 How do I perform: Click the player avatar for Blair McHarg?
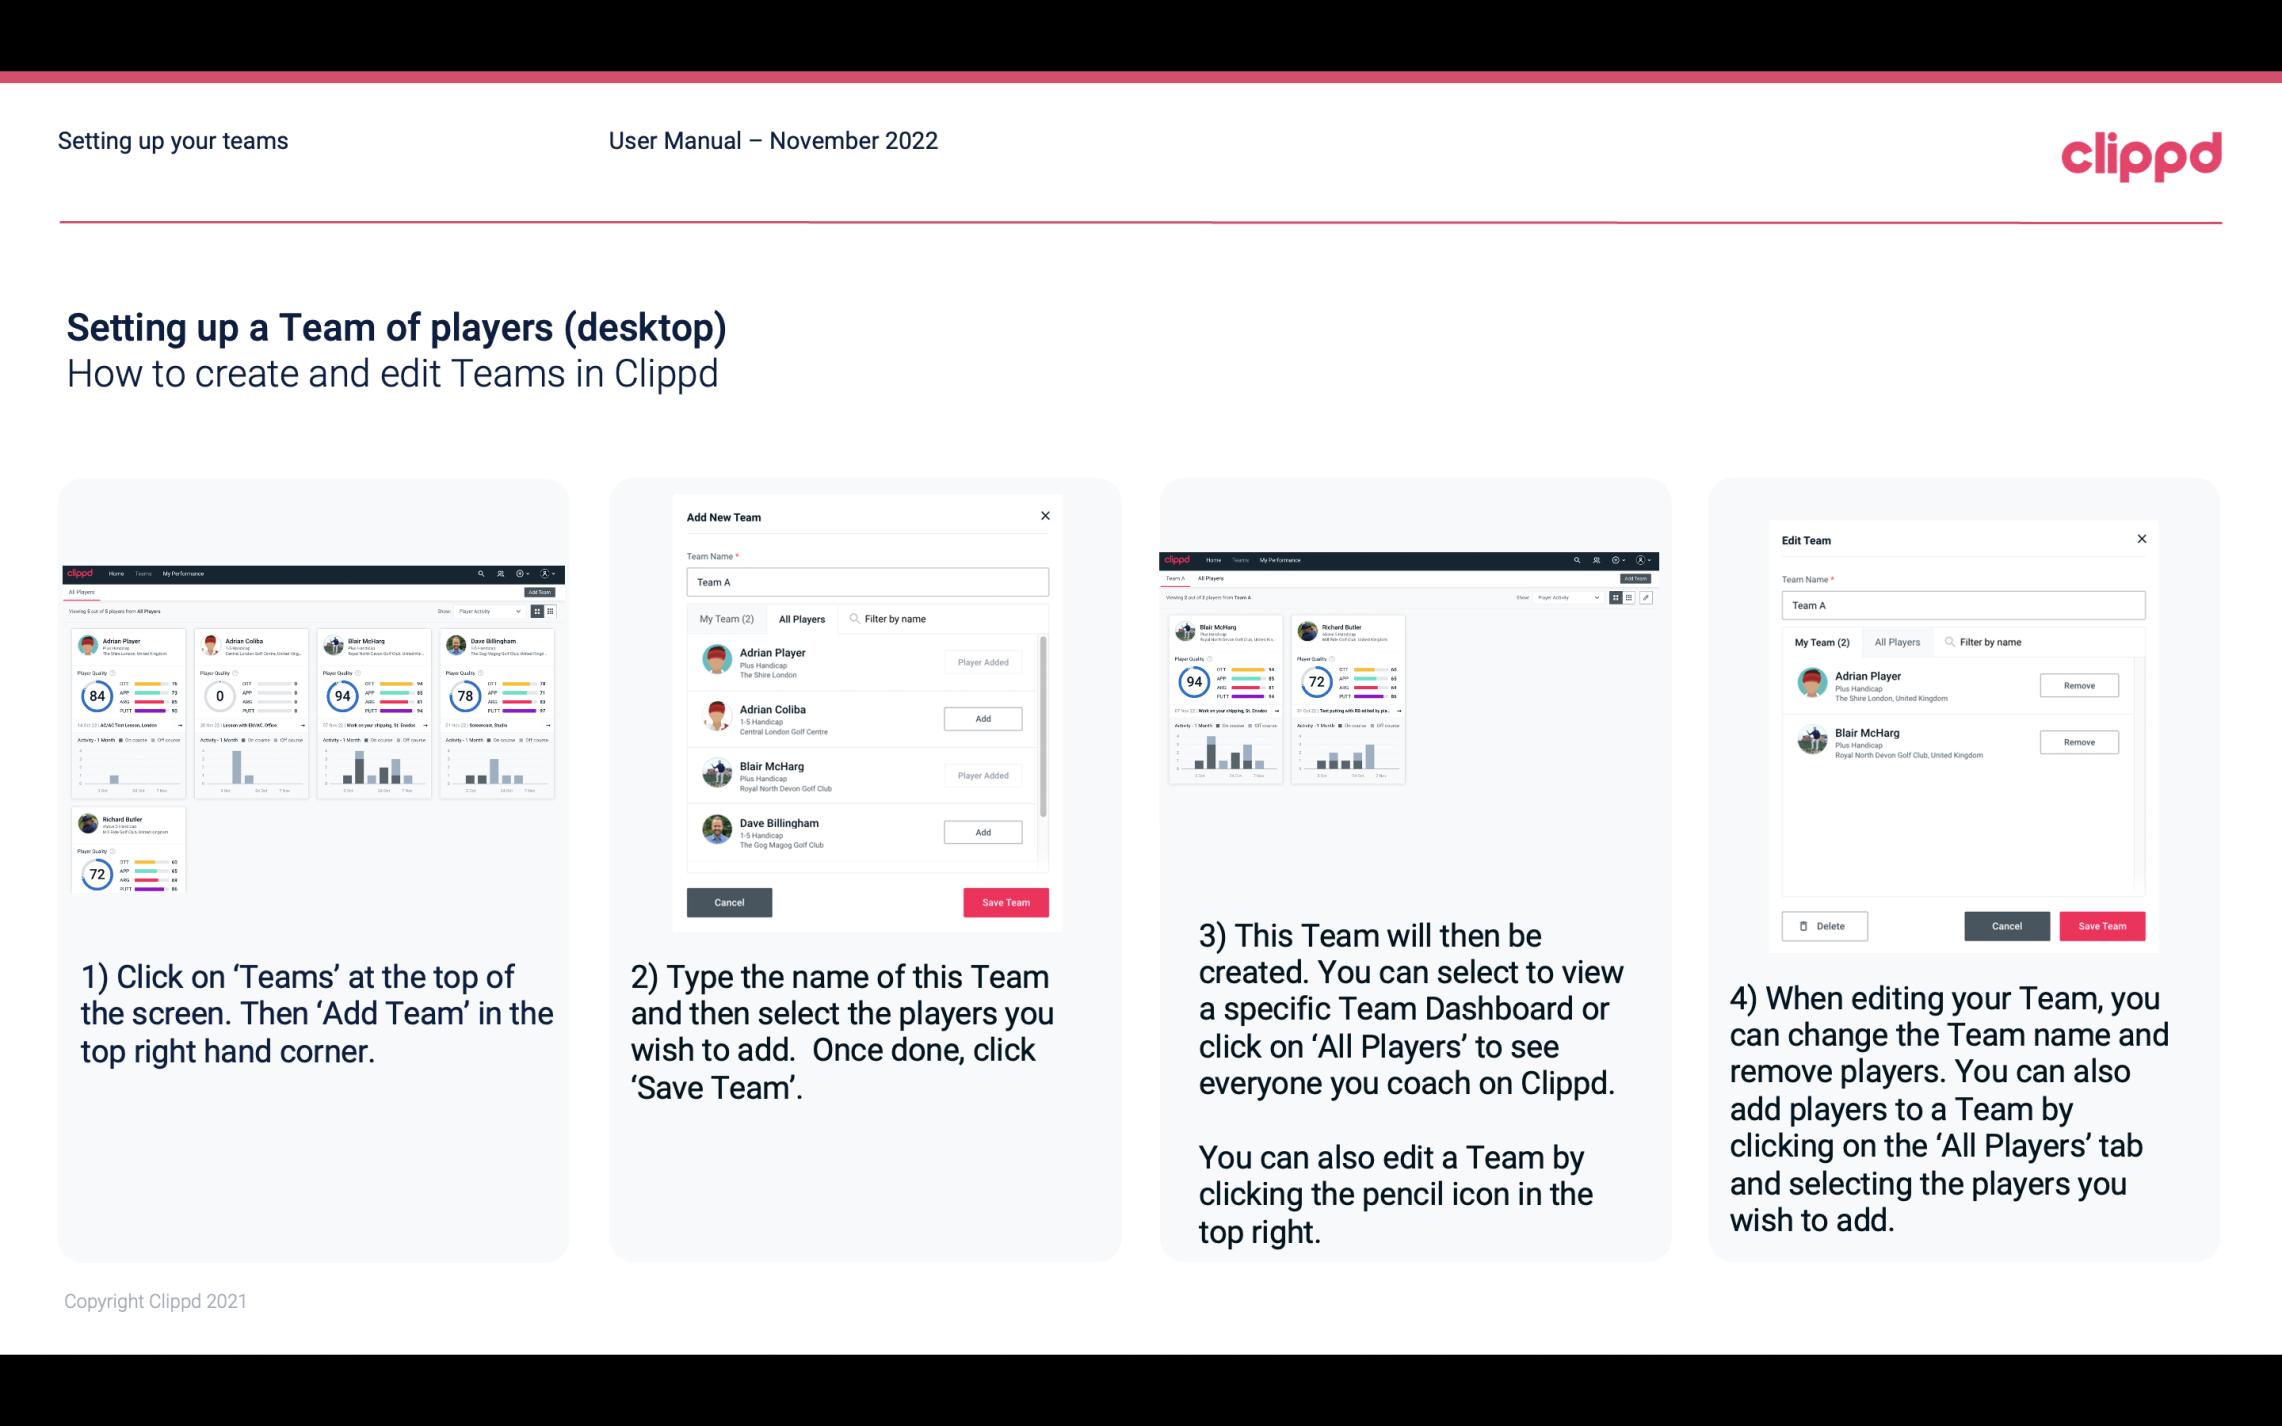click(718, 774)
